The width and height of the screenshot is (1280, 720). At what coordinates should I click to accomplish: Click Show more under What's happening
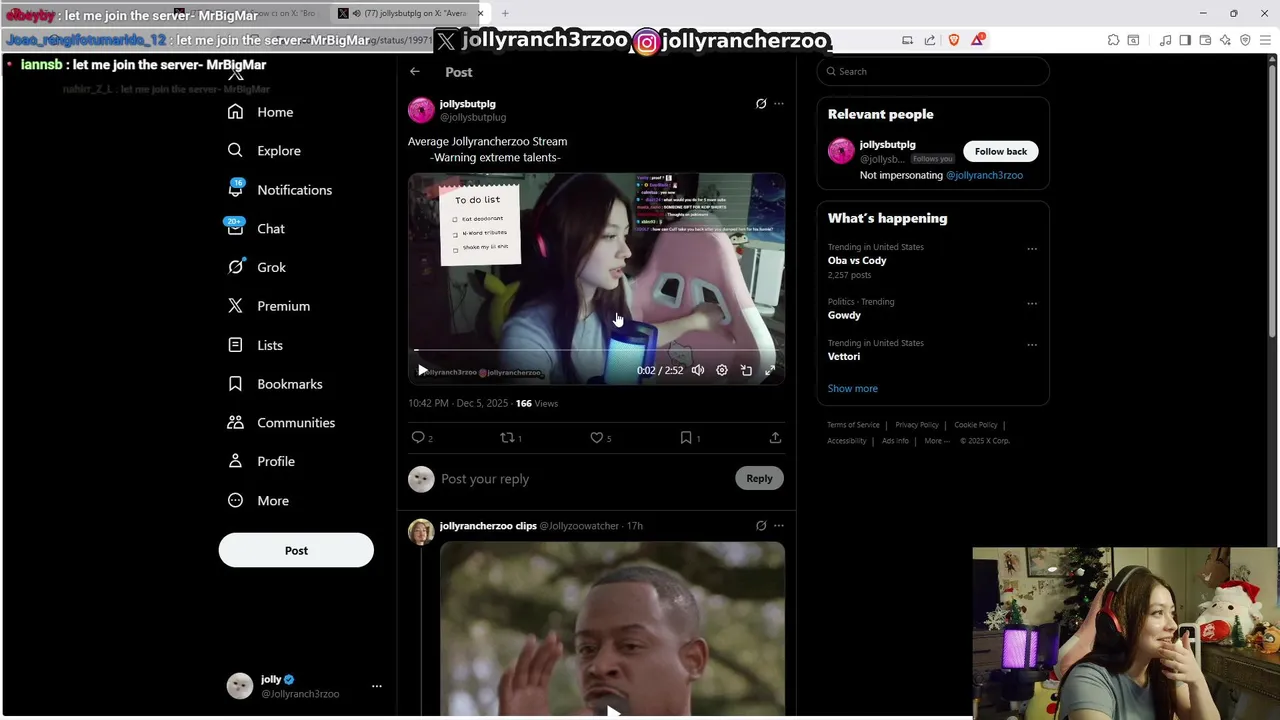pyautogui.click(x=853, y=388)
